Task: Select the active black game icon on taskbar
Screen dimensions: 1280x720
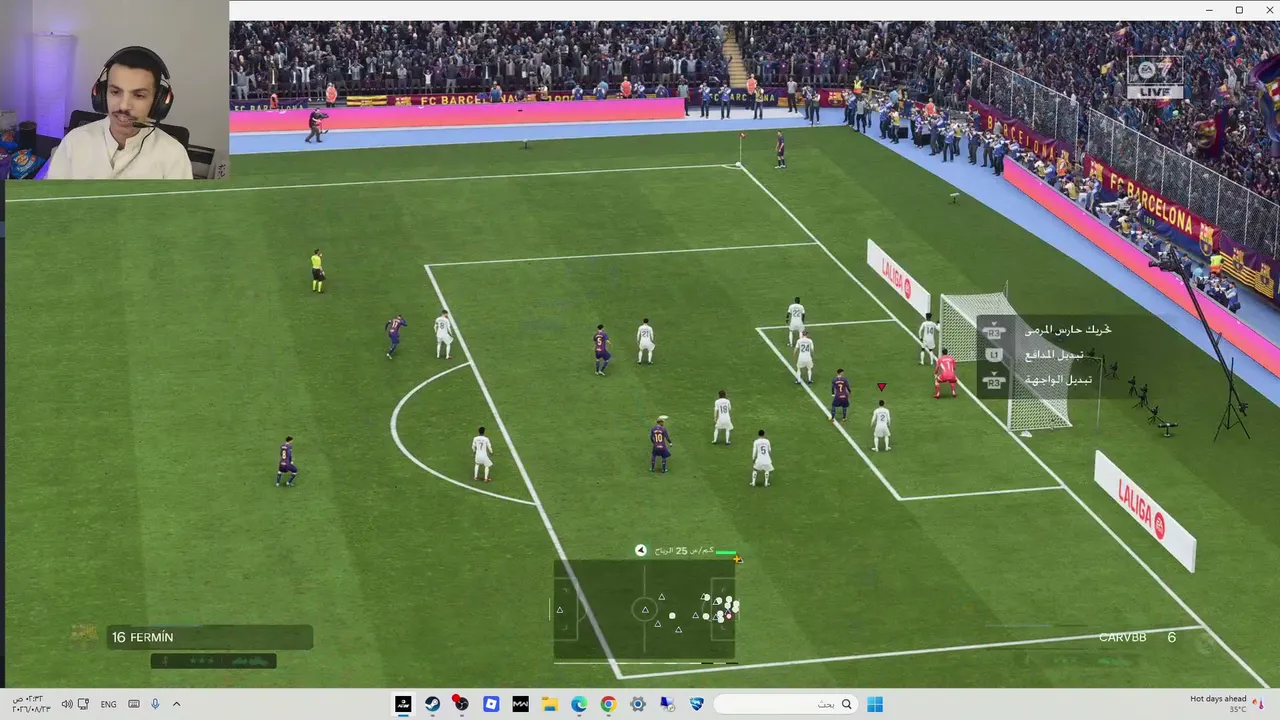Action: coord(403,704)
